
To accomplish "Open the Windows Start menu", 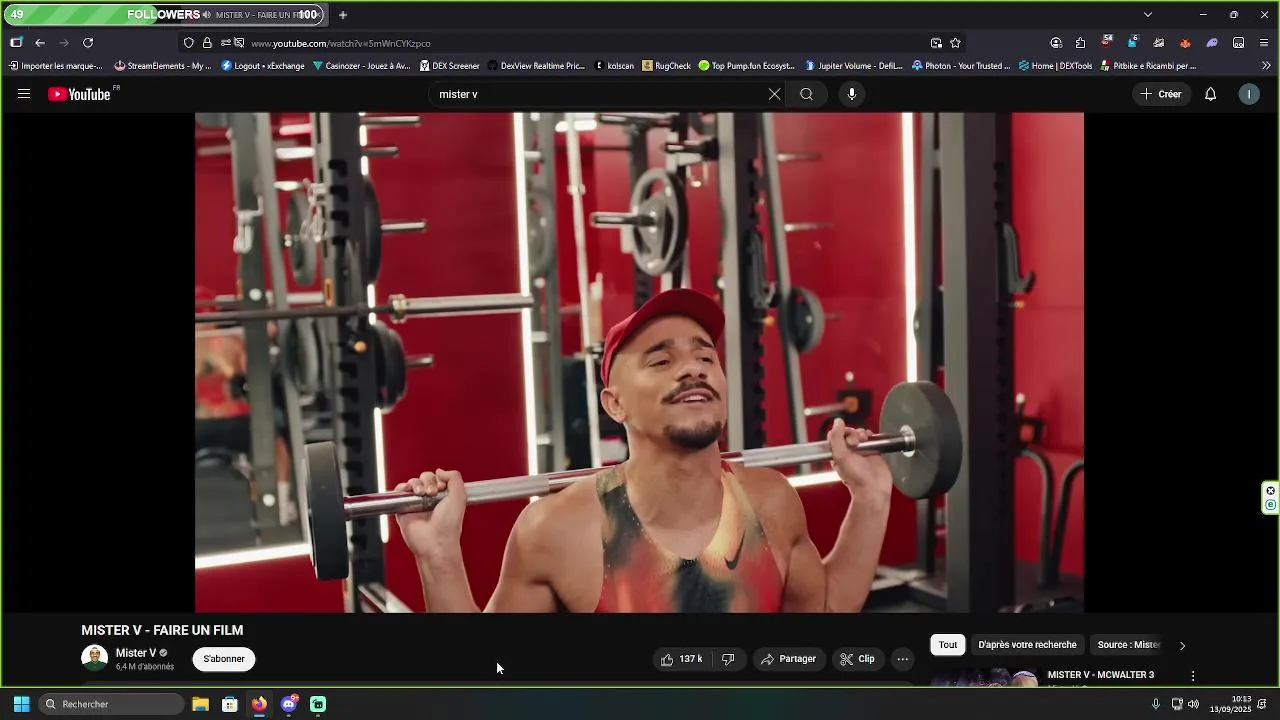I will tap(21, 704).
